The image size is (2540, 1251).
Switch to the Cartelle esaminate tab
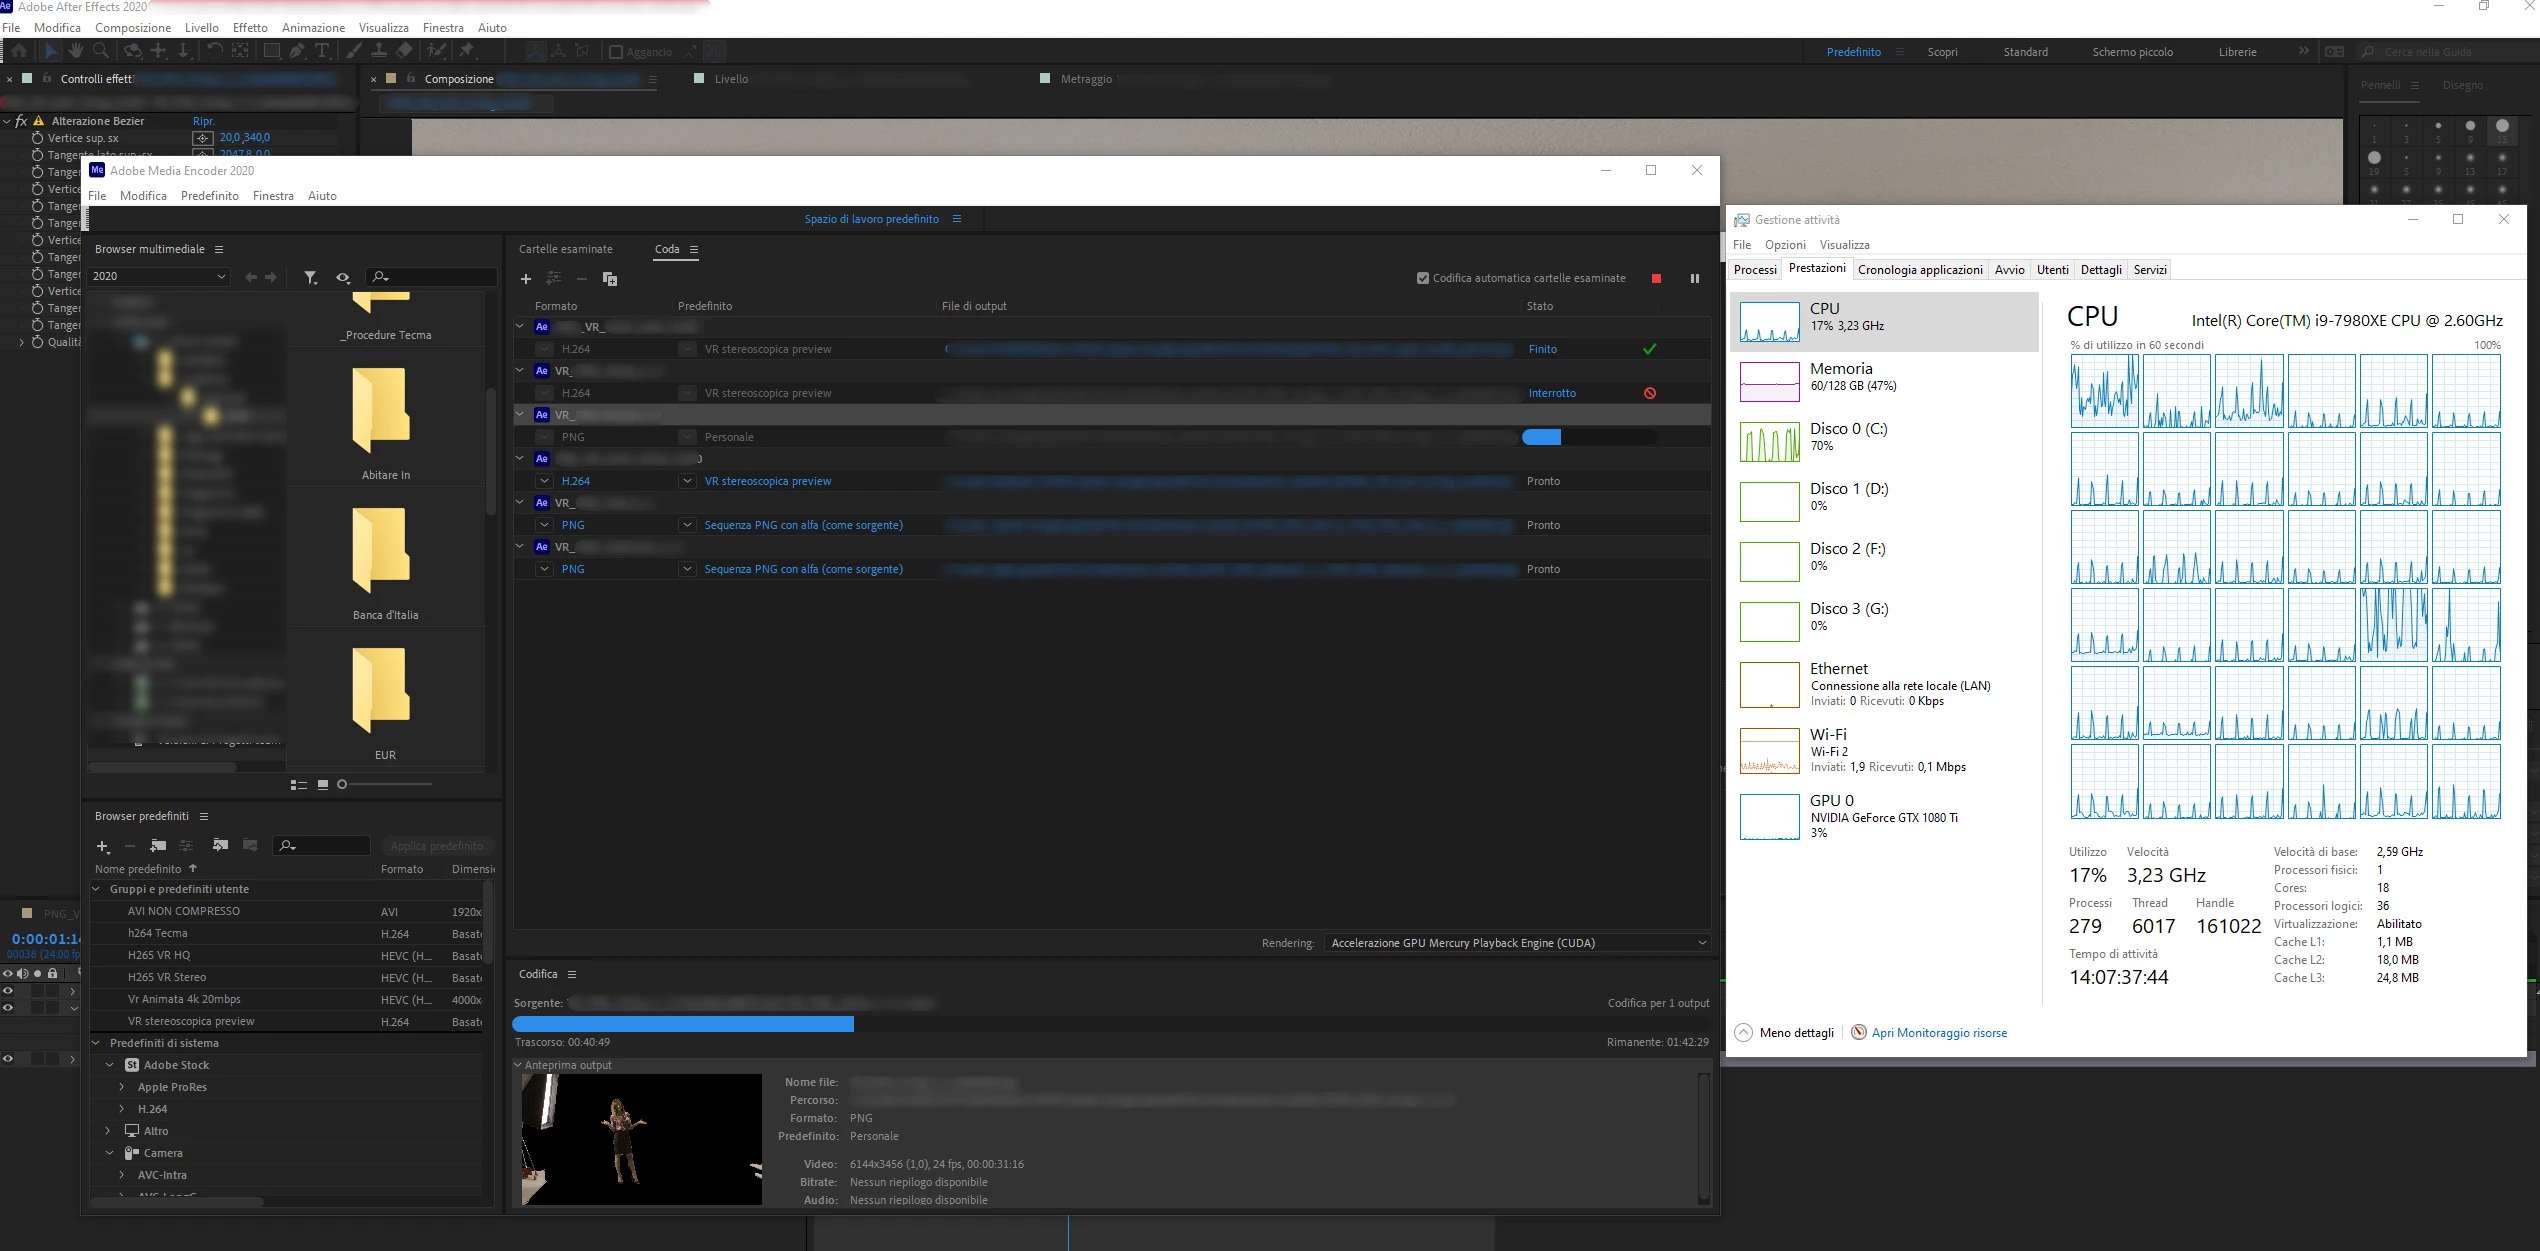tap(565, 249)
